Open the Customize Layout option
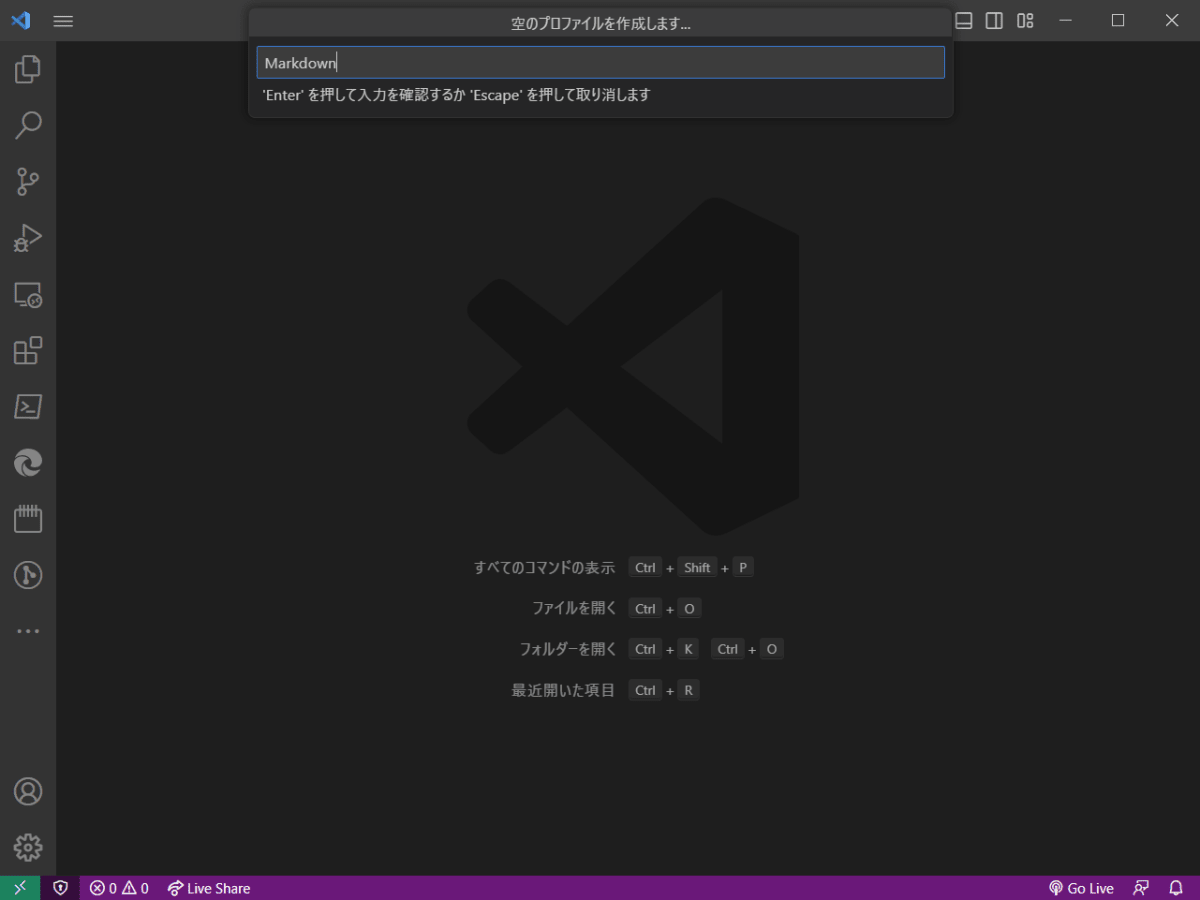 point(1025,20)
